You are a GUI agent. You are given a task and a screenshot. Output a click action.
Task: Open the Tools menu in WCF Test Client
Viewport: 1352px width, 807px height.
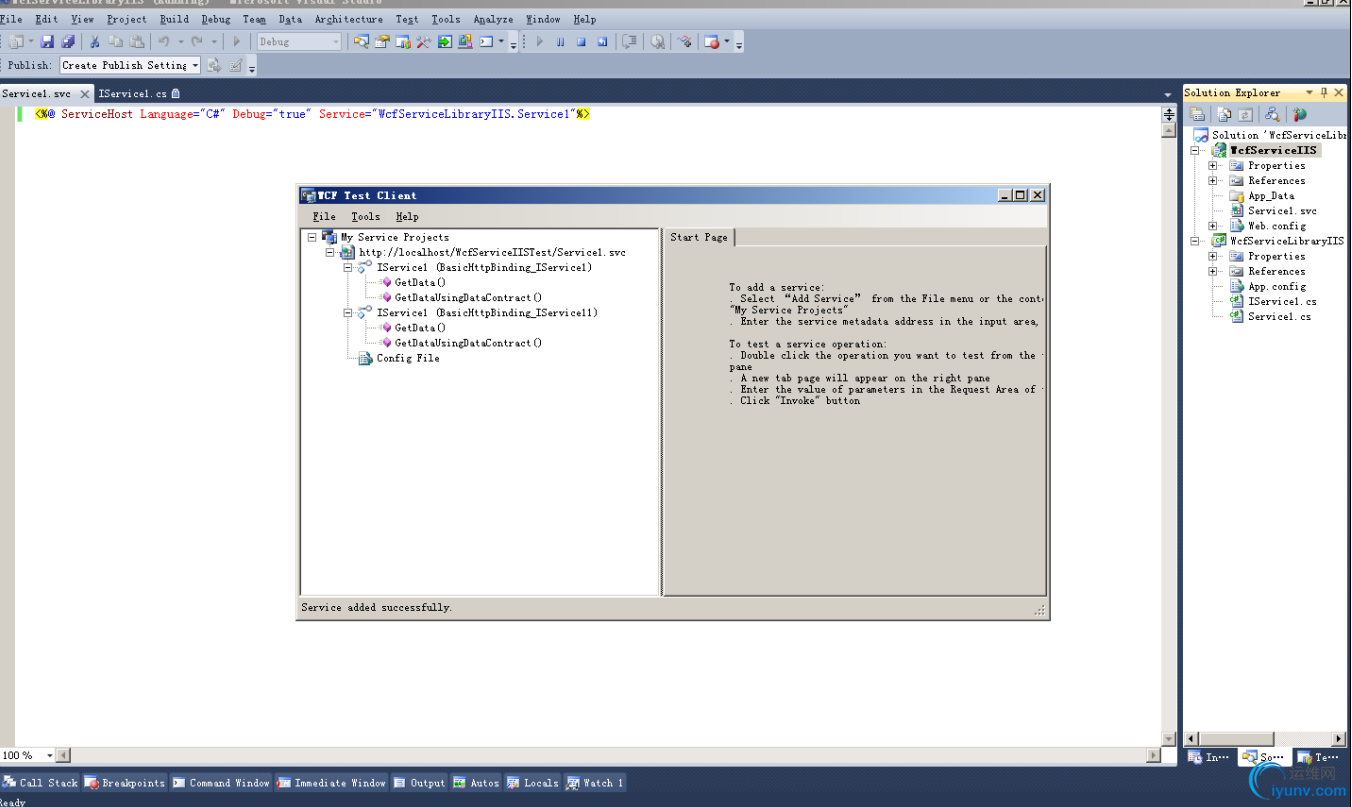(x=365, y=216)
